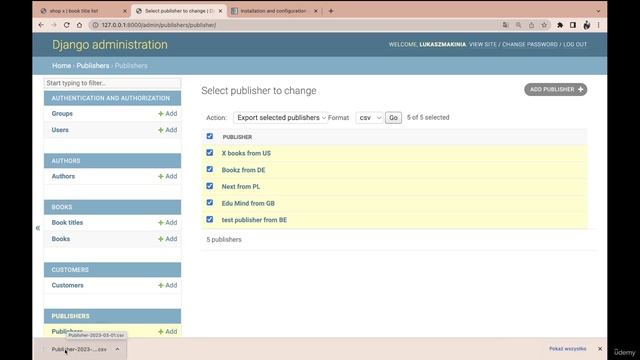
Task: Click the sidebar filter input field
Action: pos(112,83)
